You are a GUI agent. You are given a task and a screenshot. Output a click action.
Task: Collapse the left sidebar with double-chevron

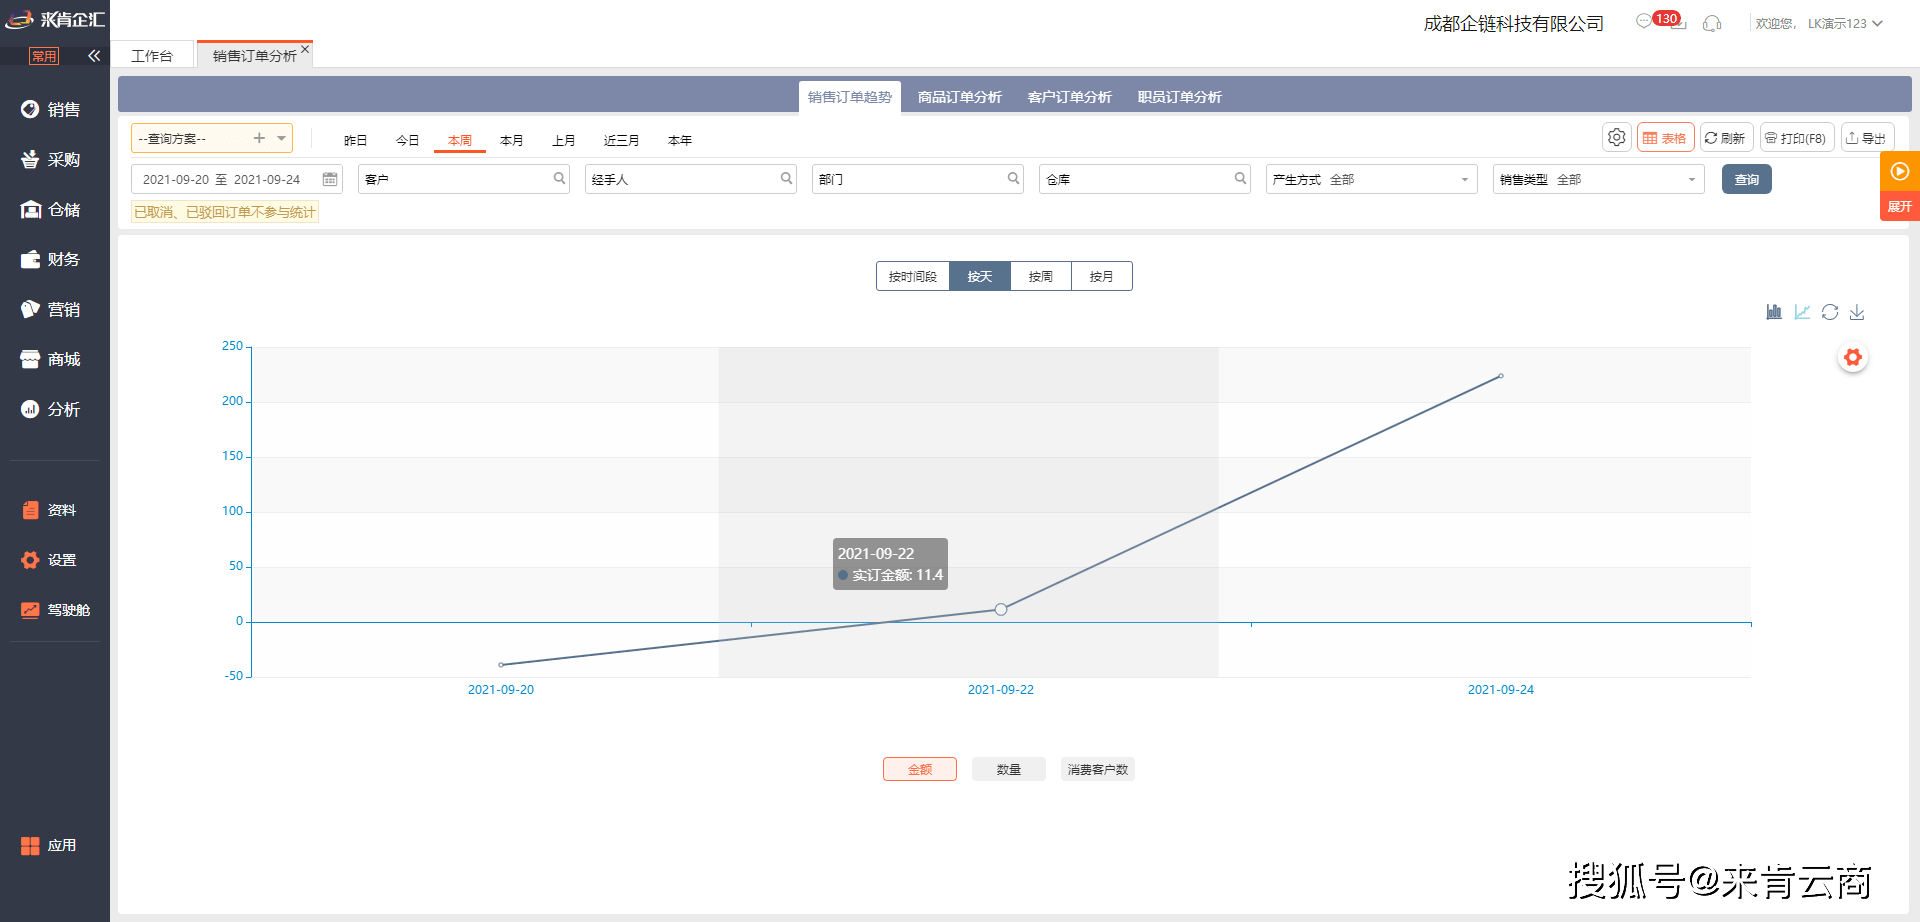[94, 56]
